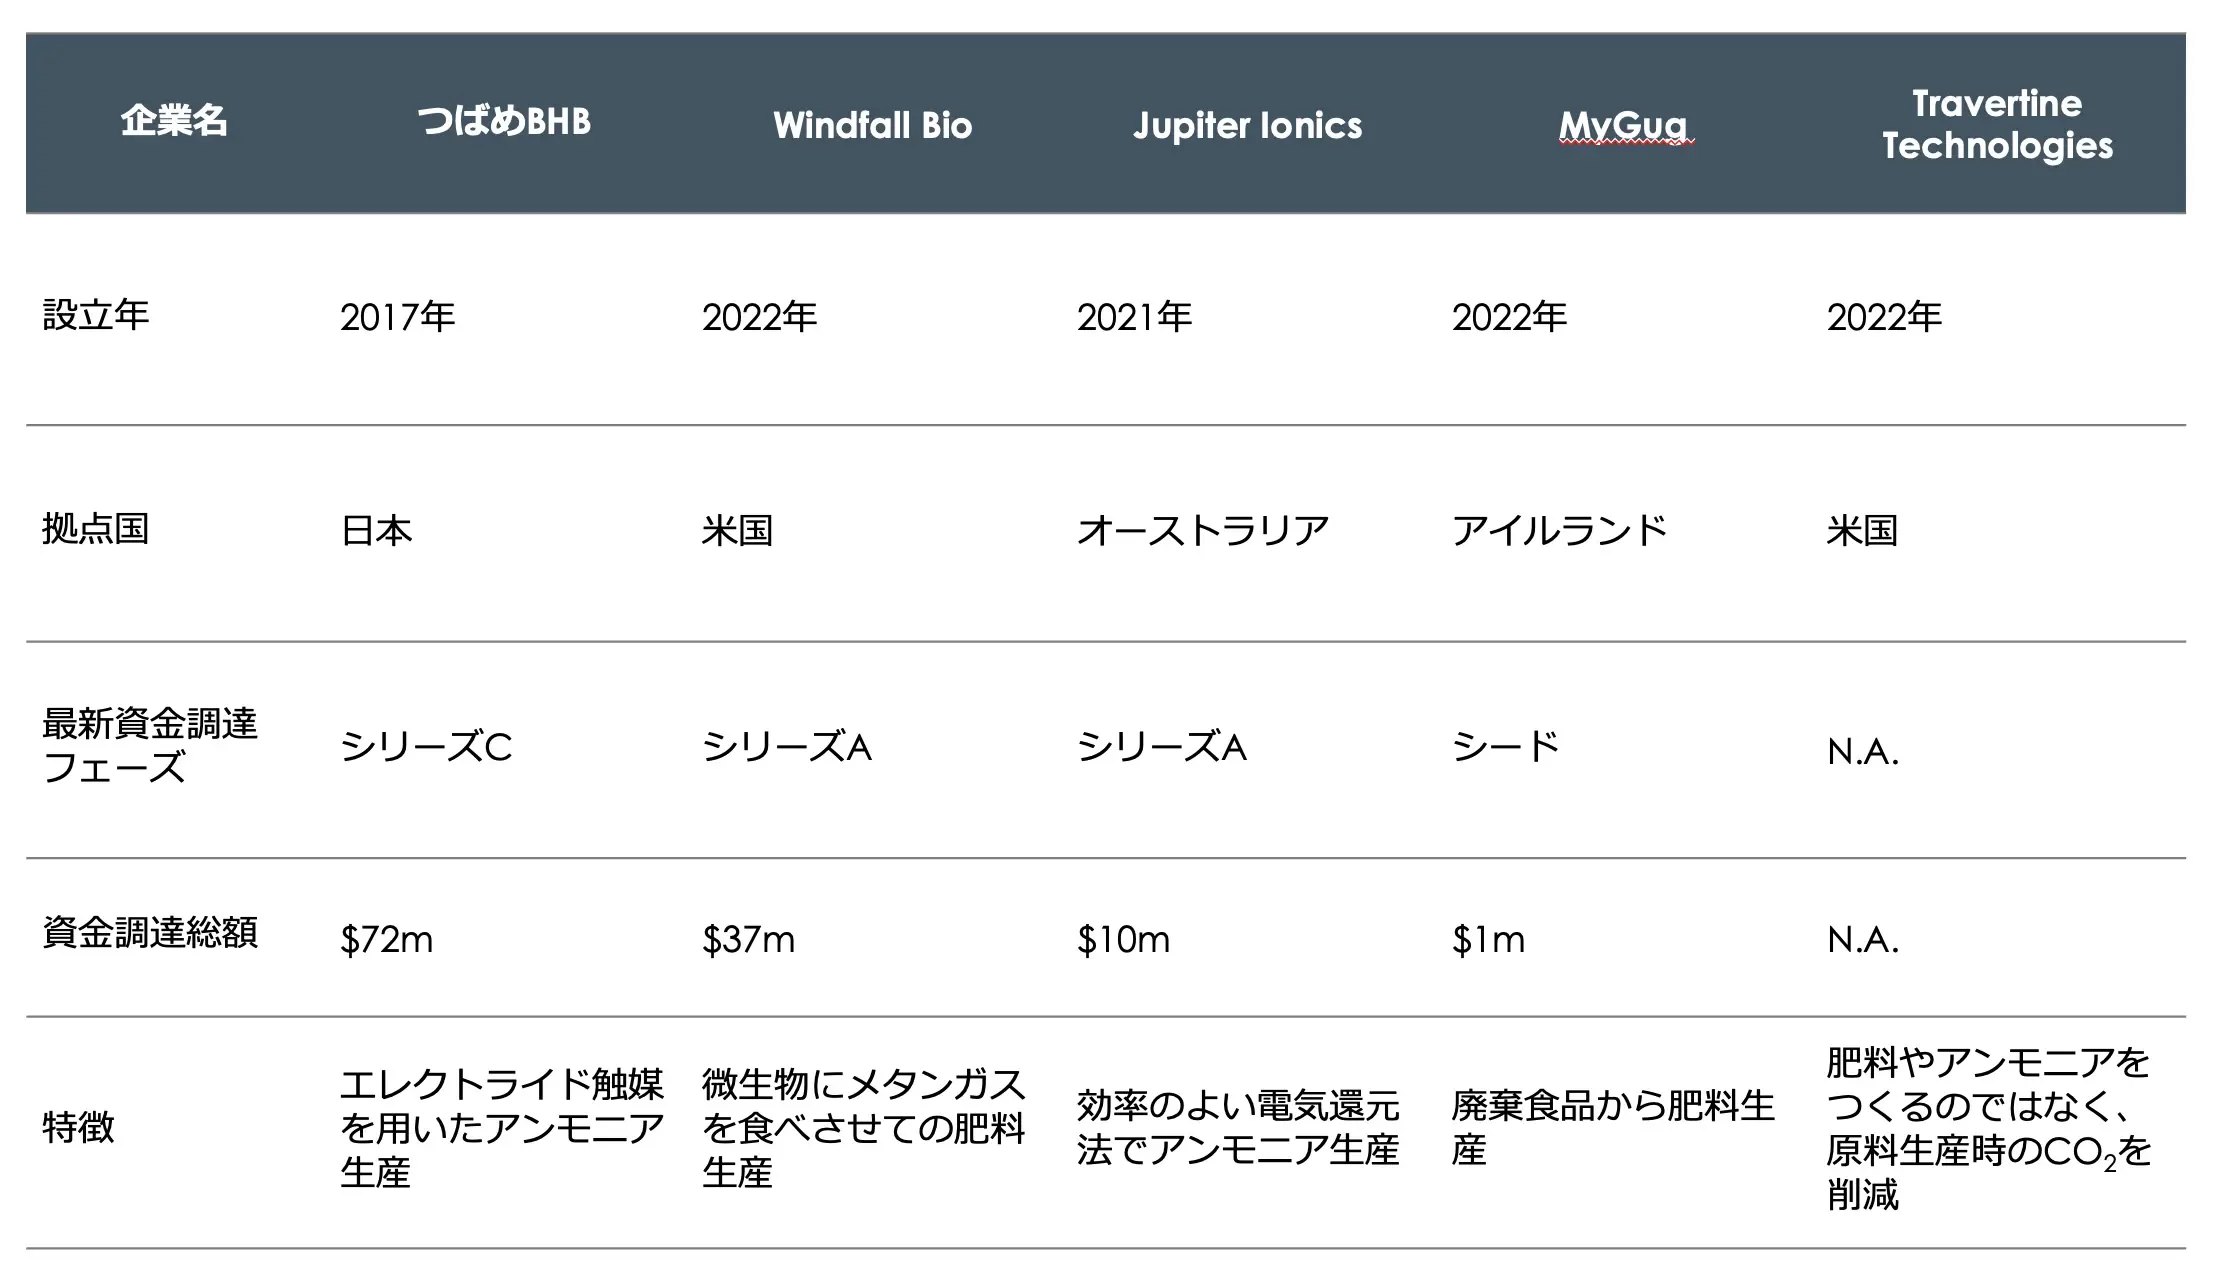
Task: Click the シード funding phase cell
Action: click(1506, 746)
